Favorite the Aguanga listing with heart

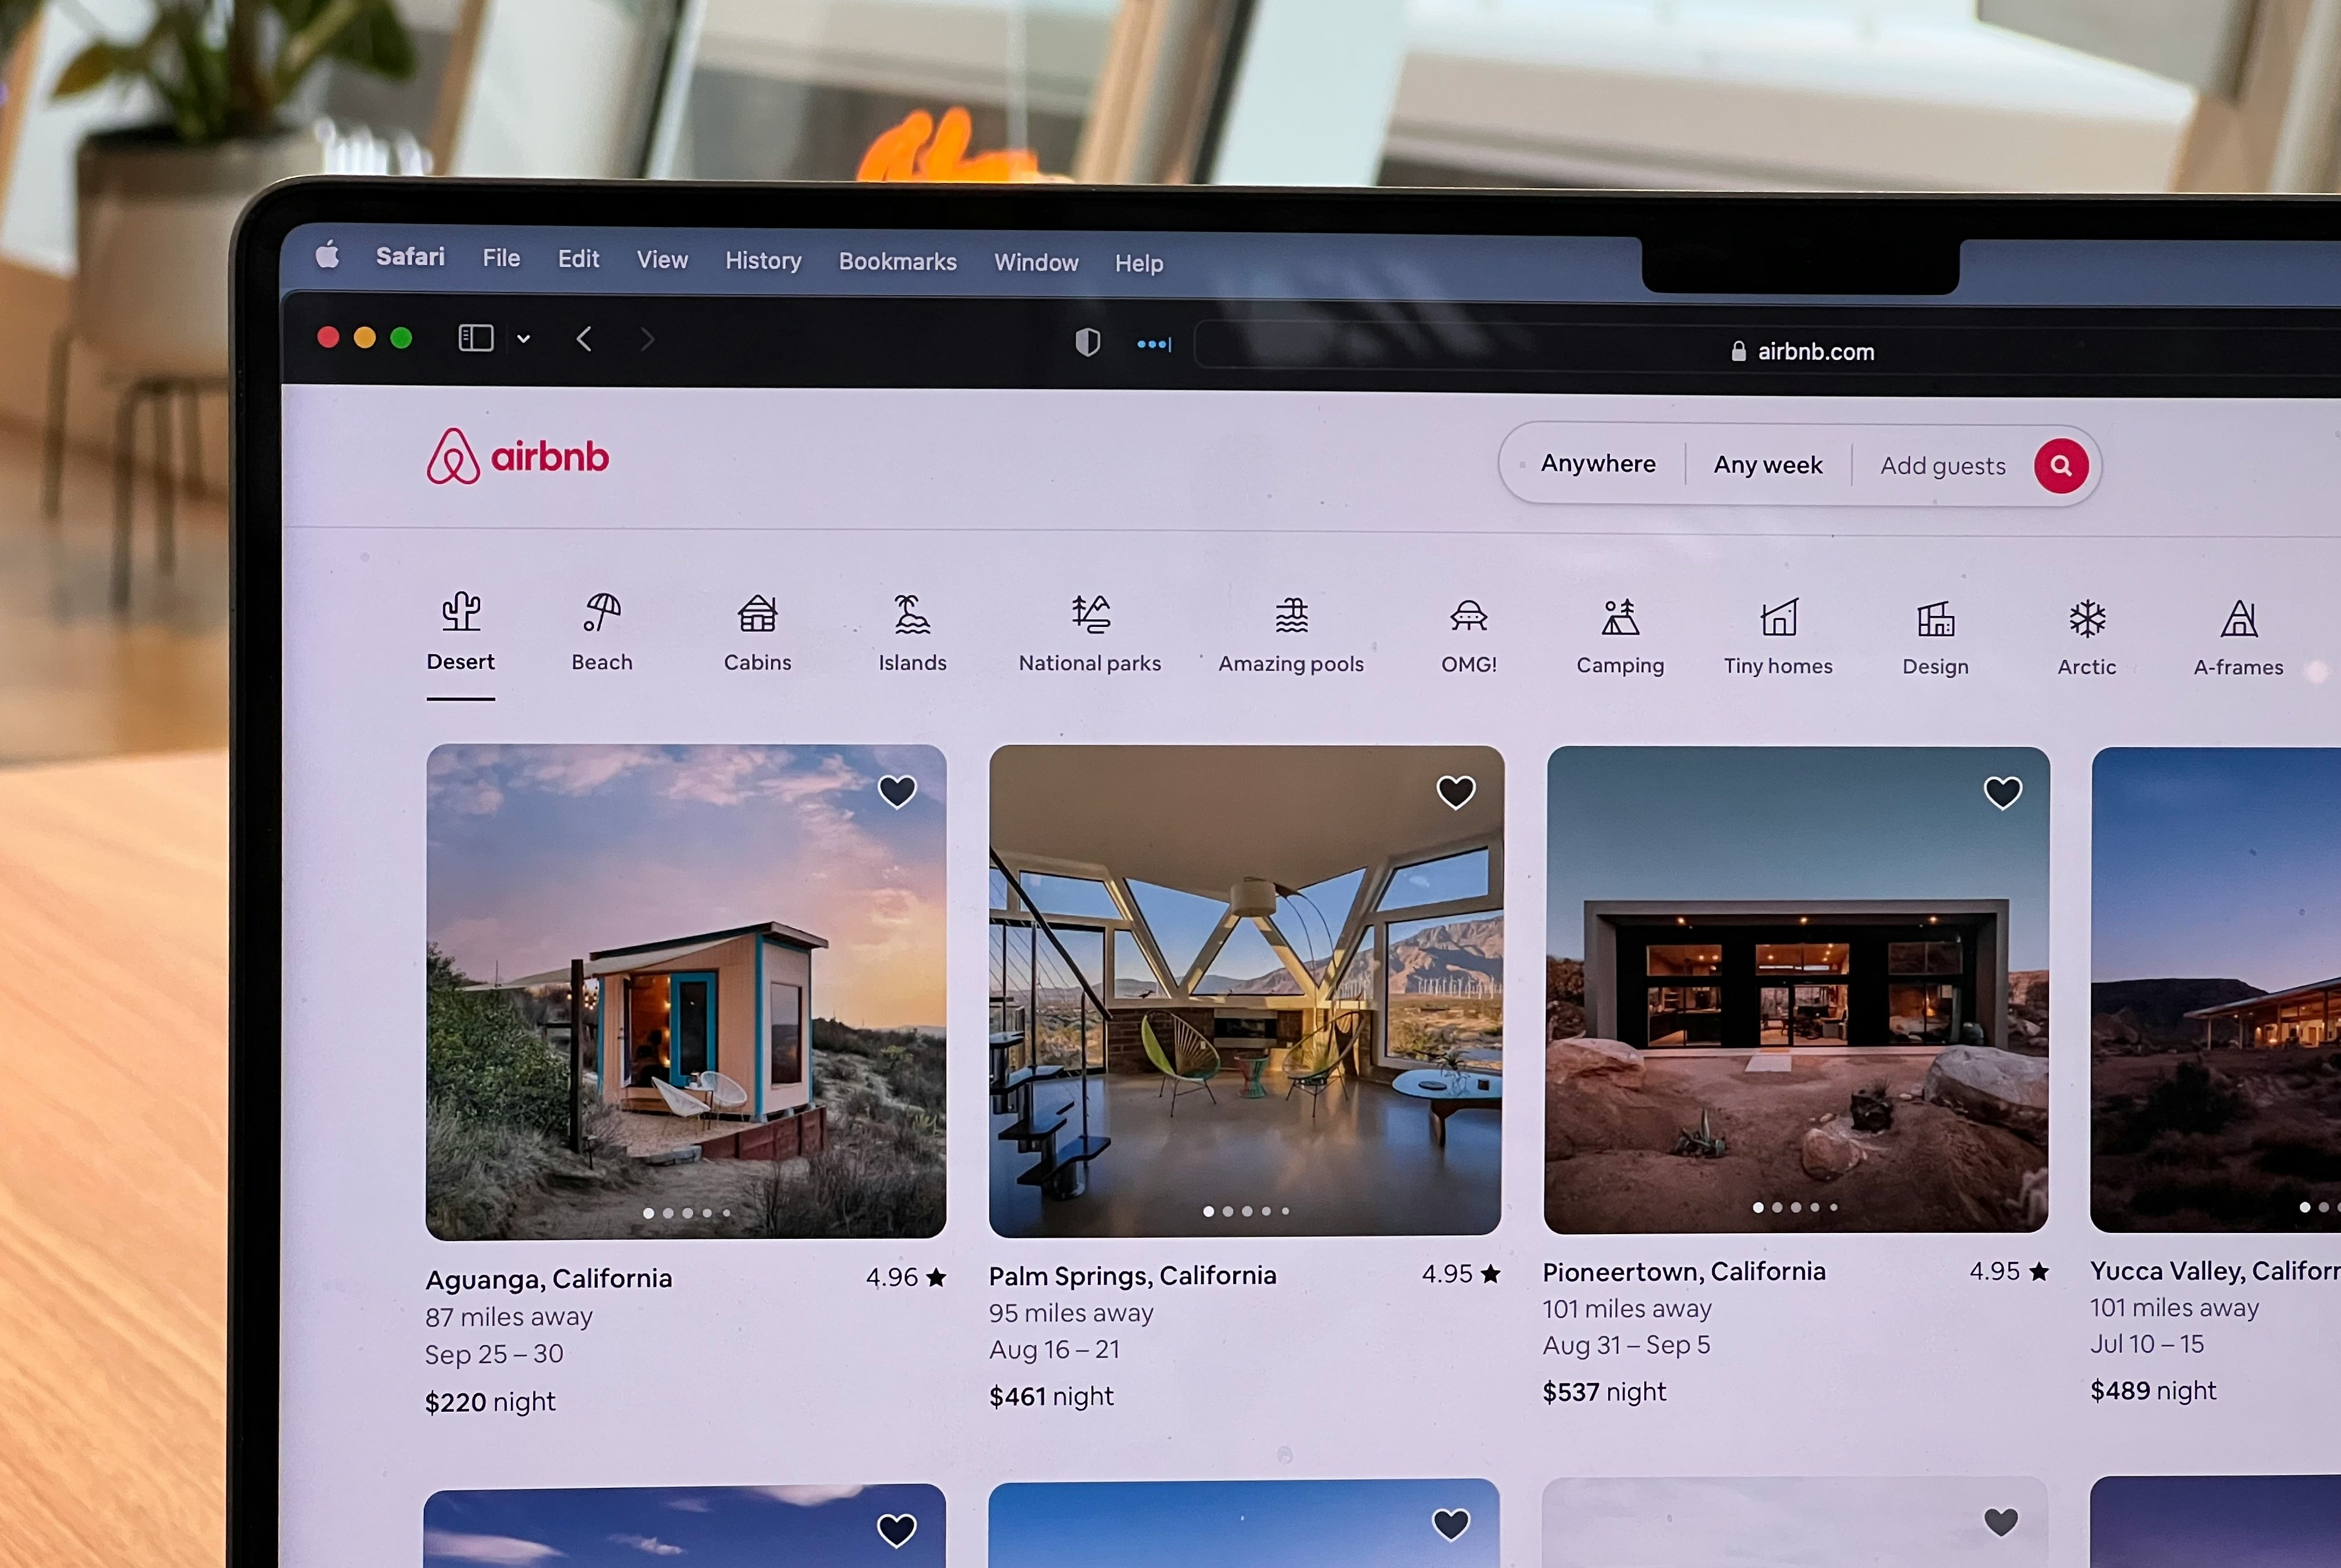tap(897, 792)
